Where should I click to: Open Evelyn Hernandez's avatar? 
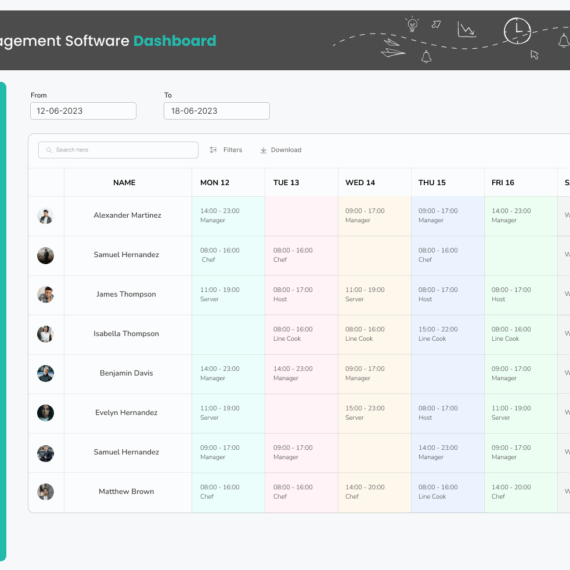[45, 413]
